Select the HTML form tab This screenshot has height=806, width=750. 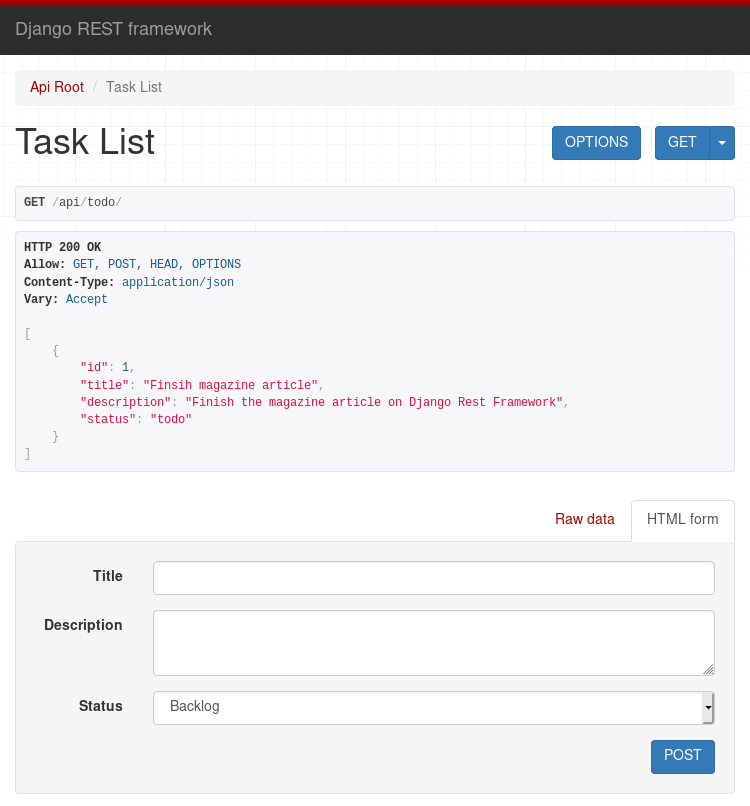(683, 520)
